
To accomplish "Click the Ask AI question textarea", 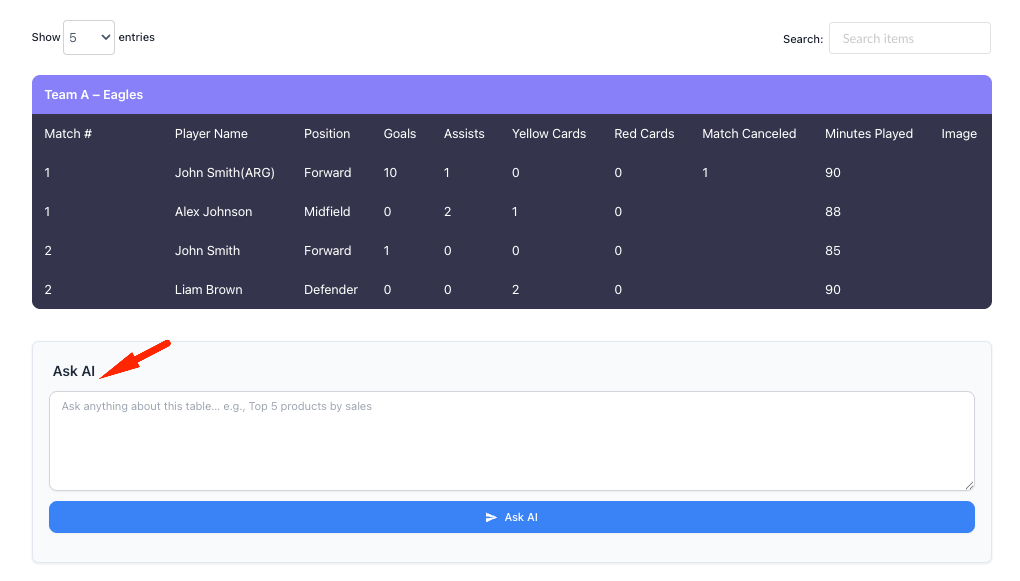I will (512, 441).
